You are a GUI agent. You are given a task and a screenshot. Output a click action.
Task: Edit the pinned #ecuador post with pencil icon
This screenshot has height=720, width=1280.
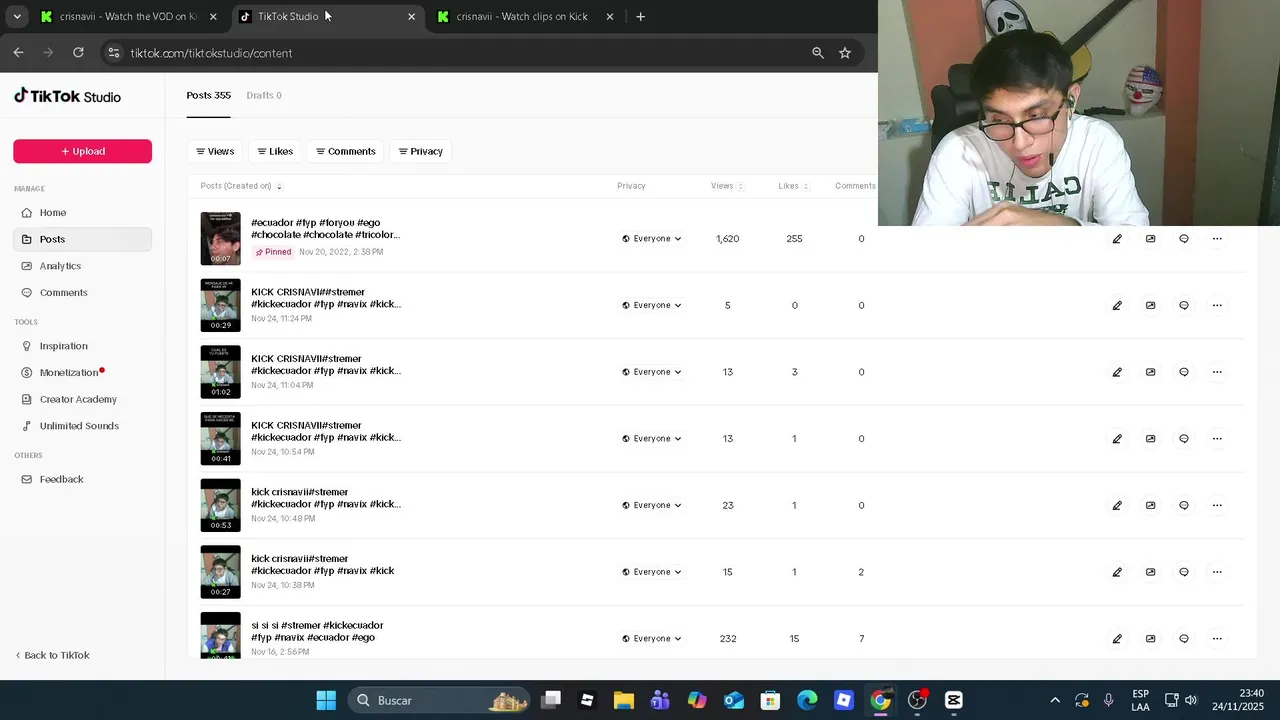[x=1117, y=239]
